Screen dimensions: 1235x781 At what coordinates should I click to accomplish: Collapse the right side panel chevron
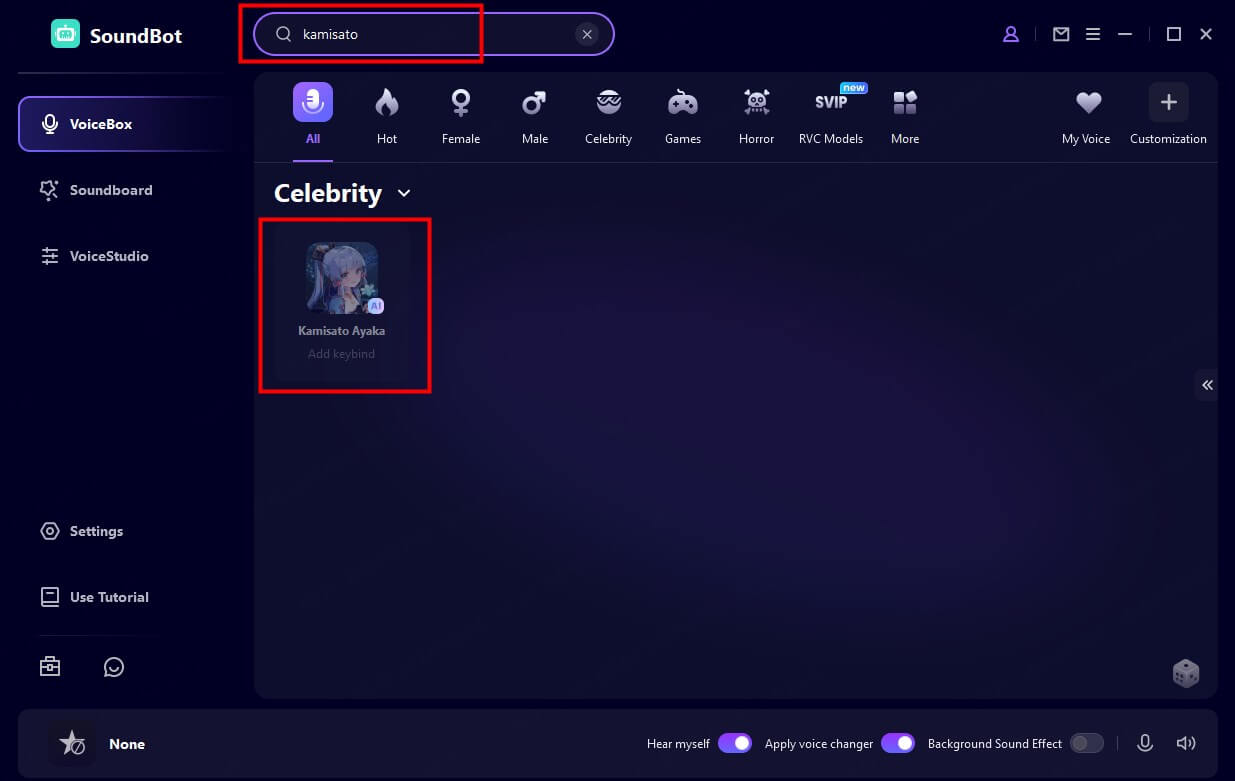(x=1207, y=385)
